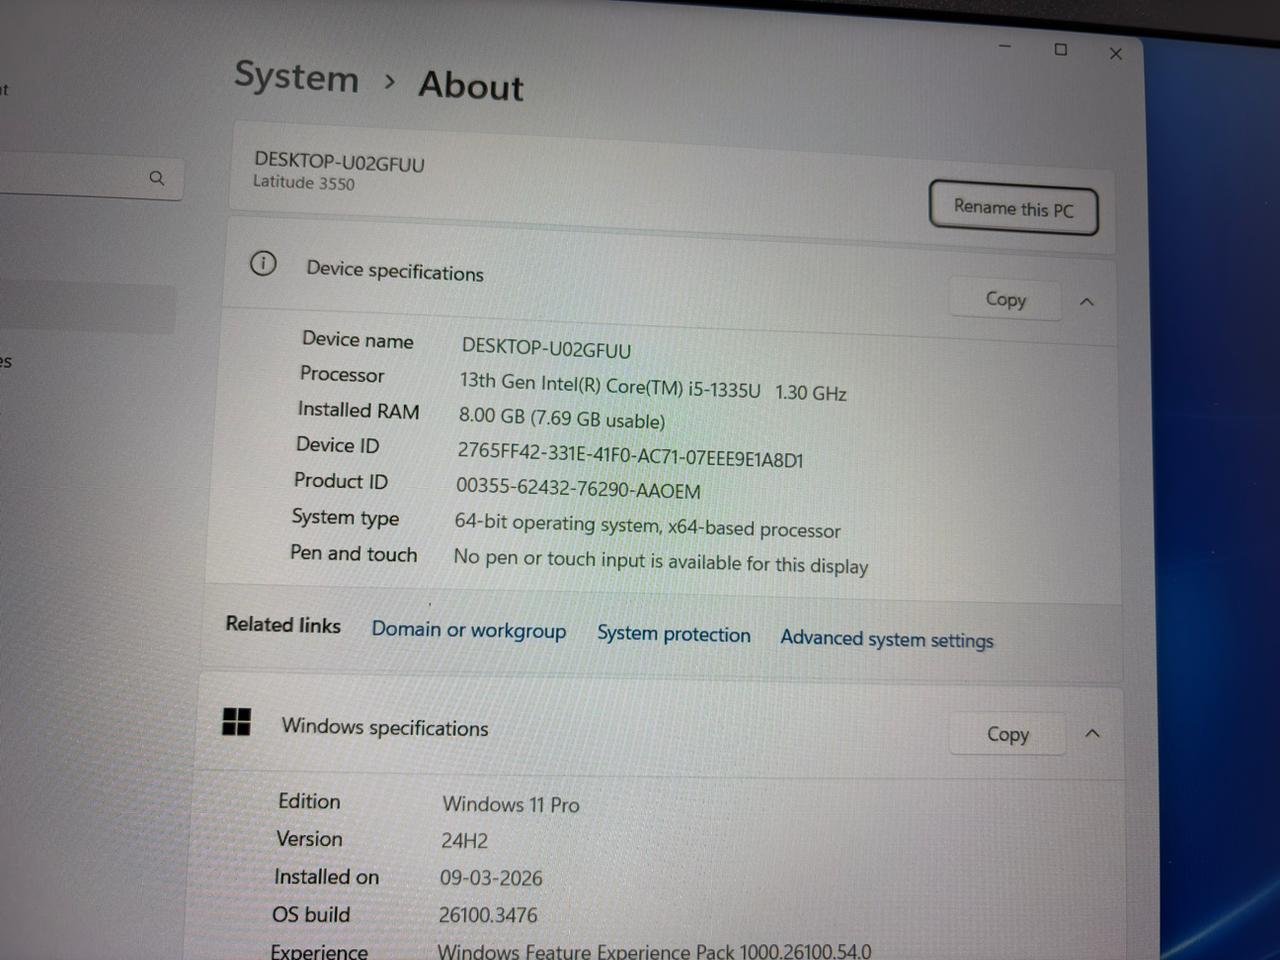Close the Settings window

pos(1116,54)
